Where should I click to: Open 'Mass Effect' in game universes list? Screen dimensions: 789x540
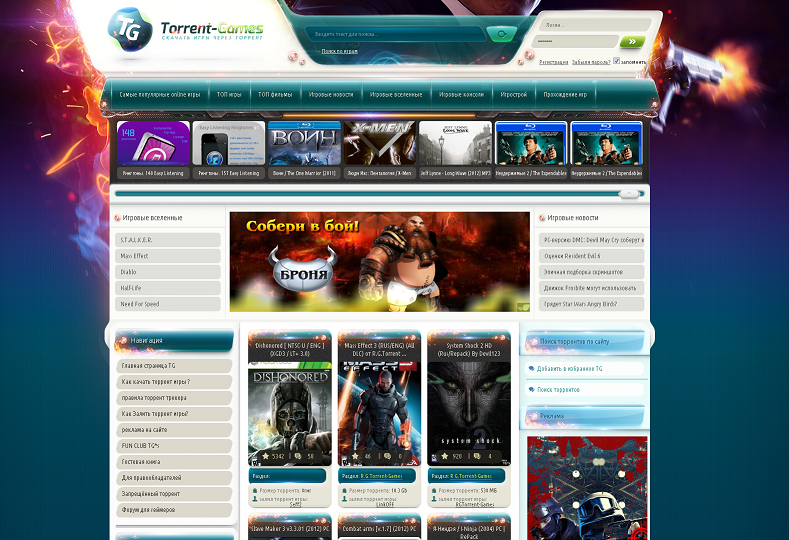(x=168, y=256)
